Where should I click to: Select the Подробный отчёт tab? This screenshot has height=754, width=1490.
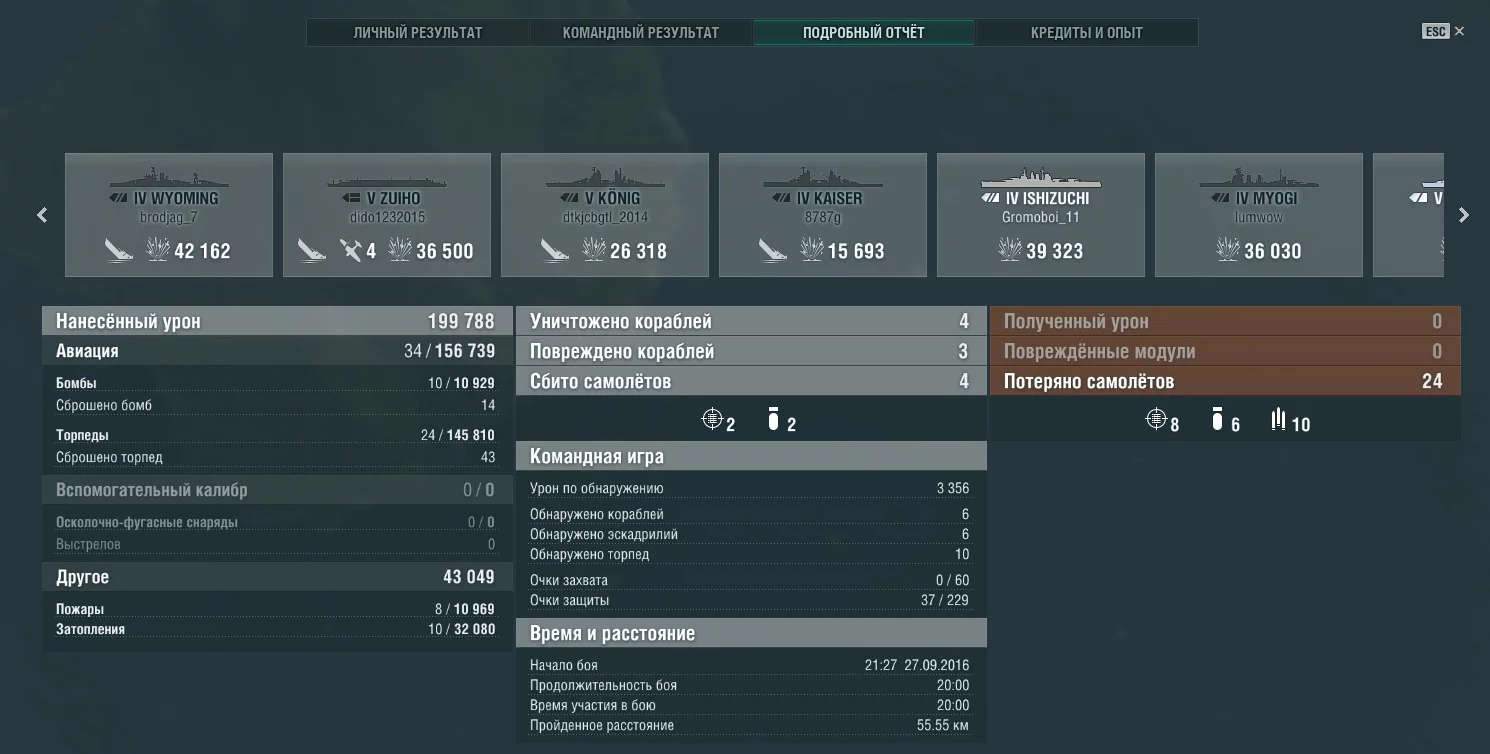click(x=864, y=33)
